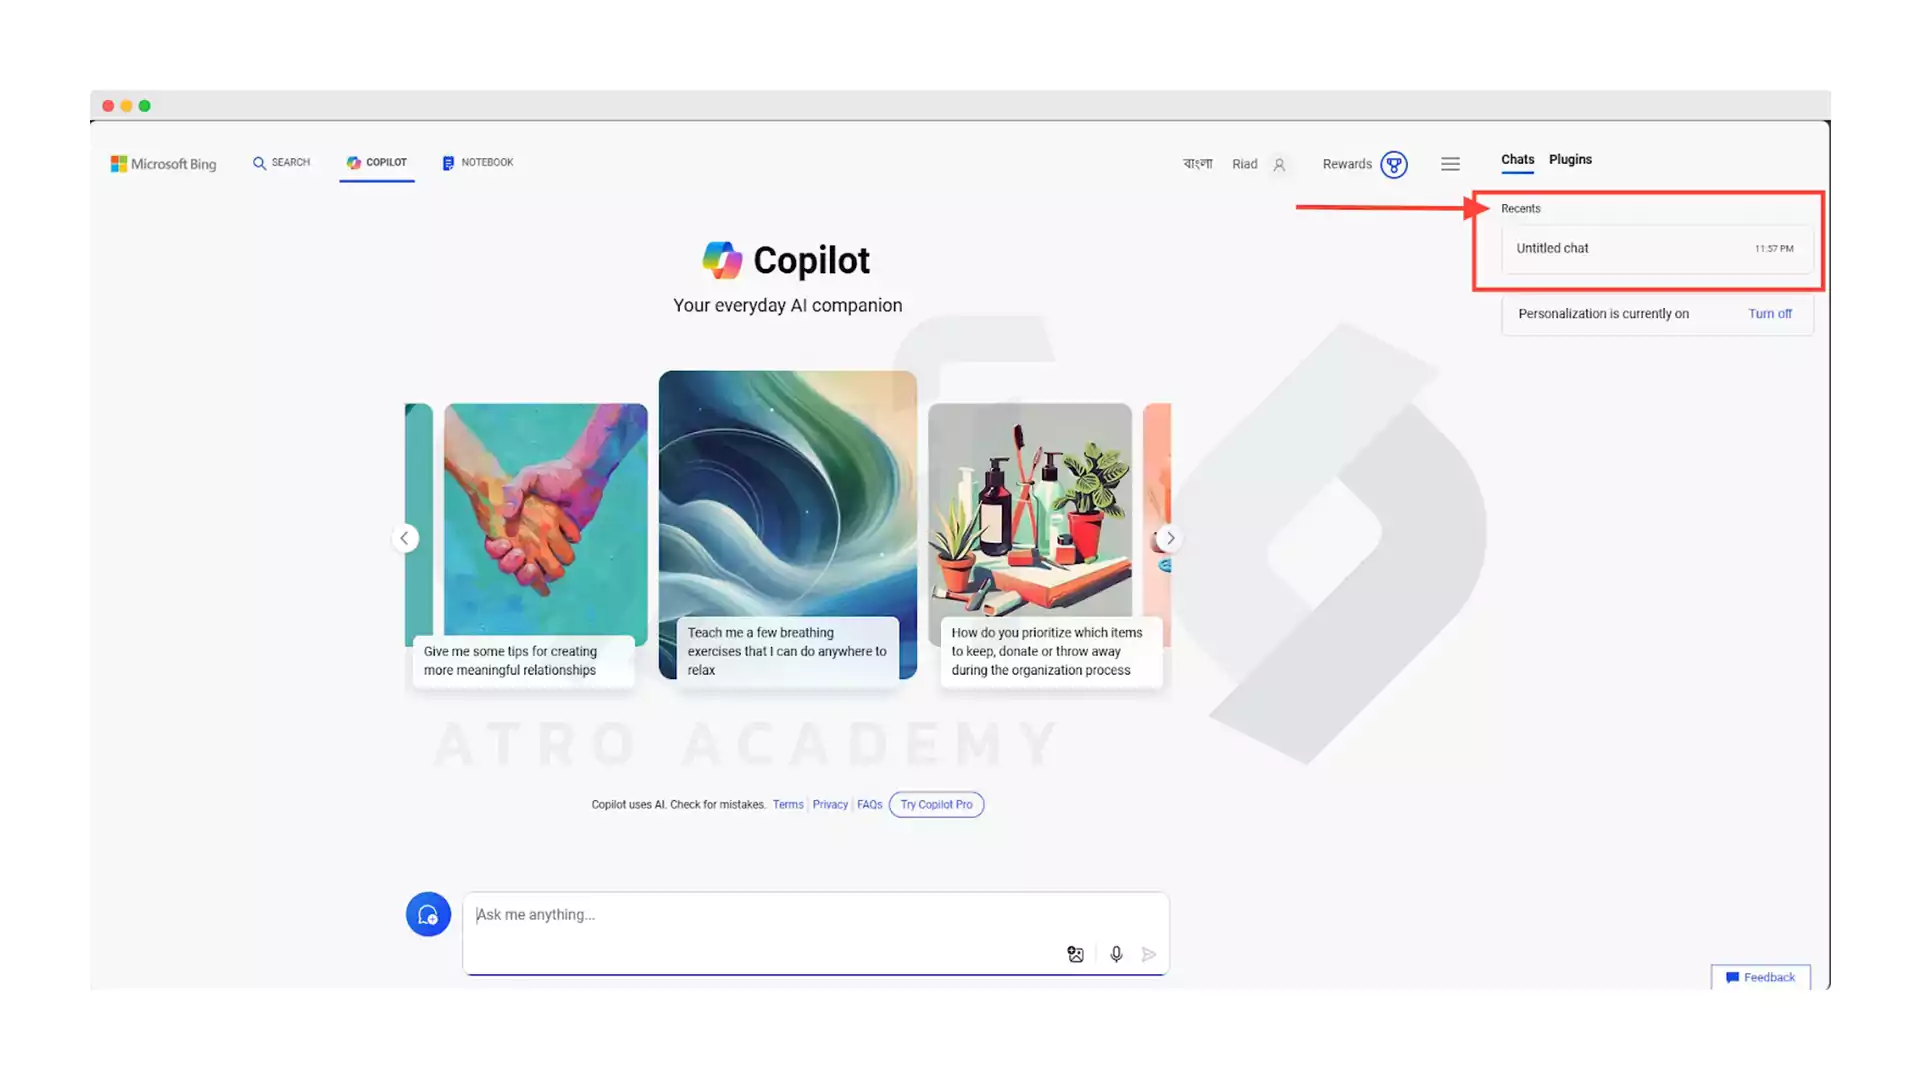Click the yellow minimize window button
This screenshot has height=1080, width=1920.
[x=126, y=106]
